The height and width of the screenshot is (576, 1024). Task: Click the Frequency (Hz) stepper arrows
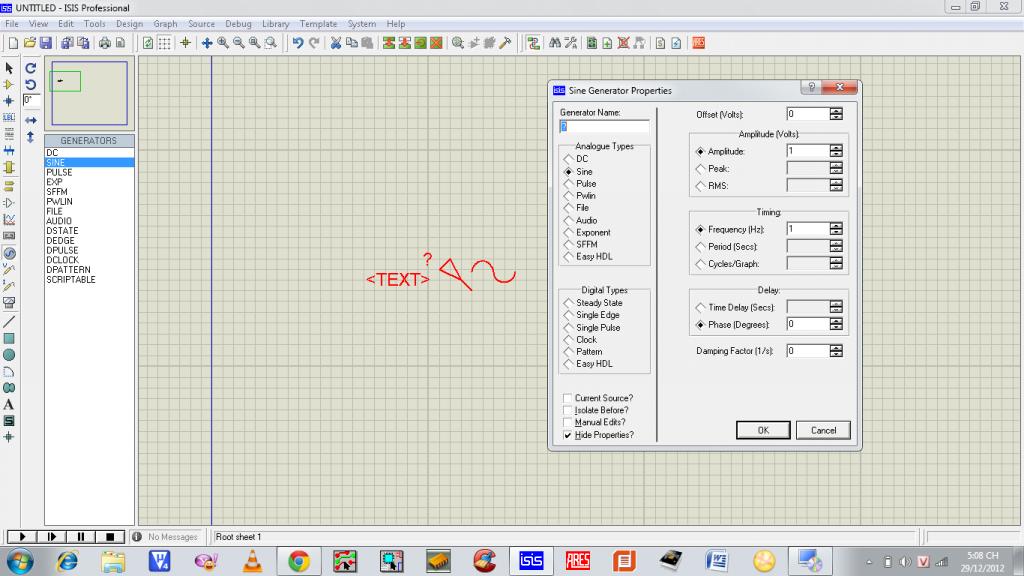[x=836, y=229]
